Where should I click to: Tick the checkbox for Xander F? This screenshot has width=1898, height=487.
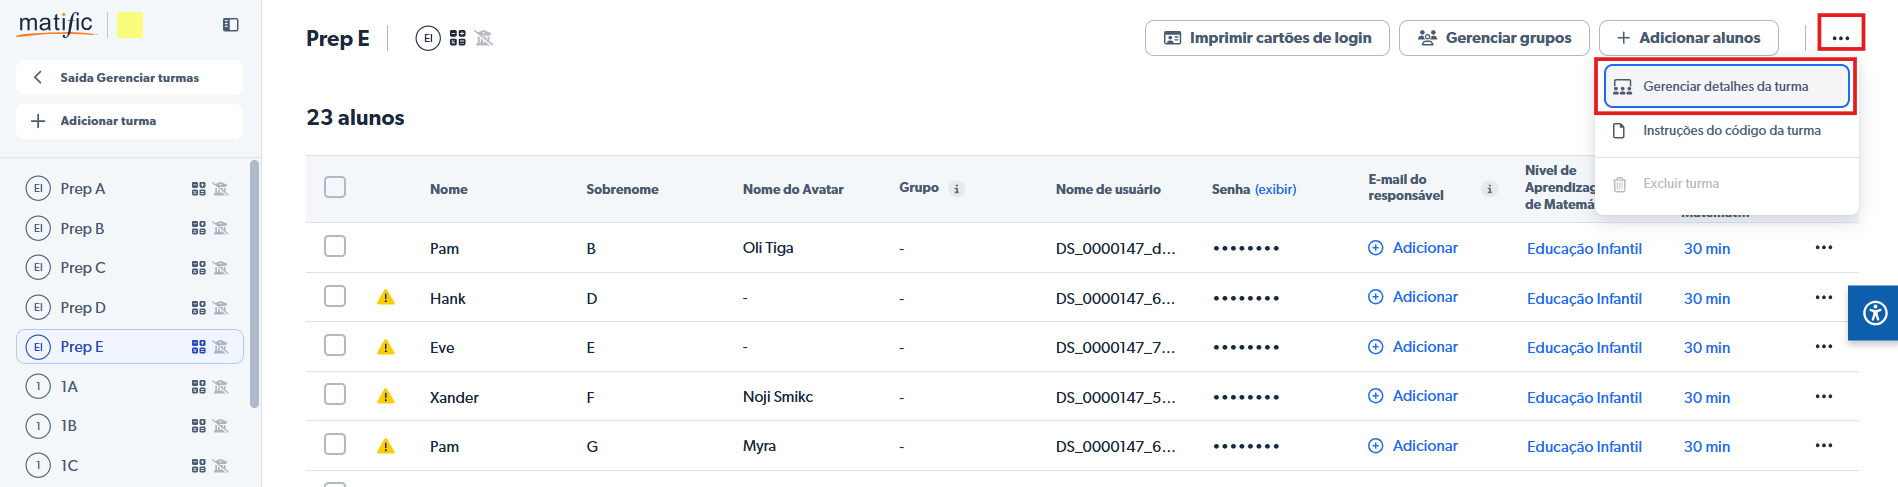click(335, 395)
